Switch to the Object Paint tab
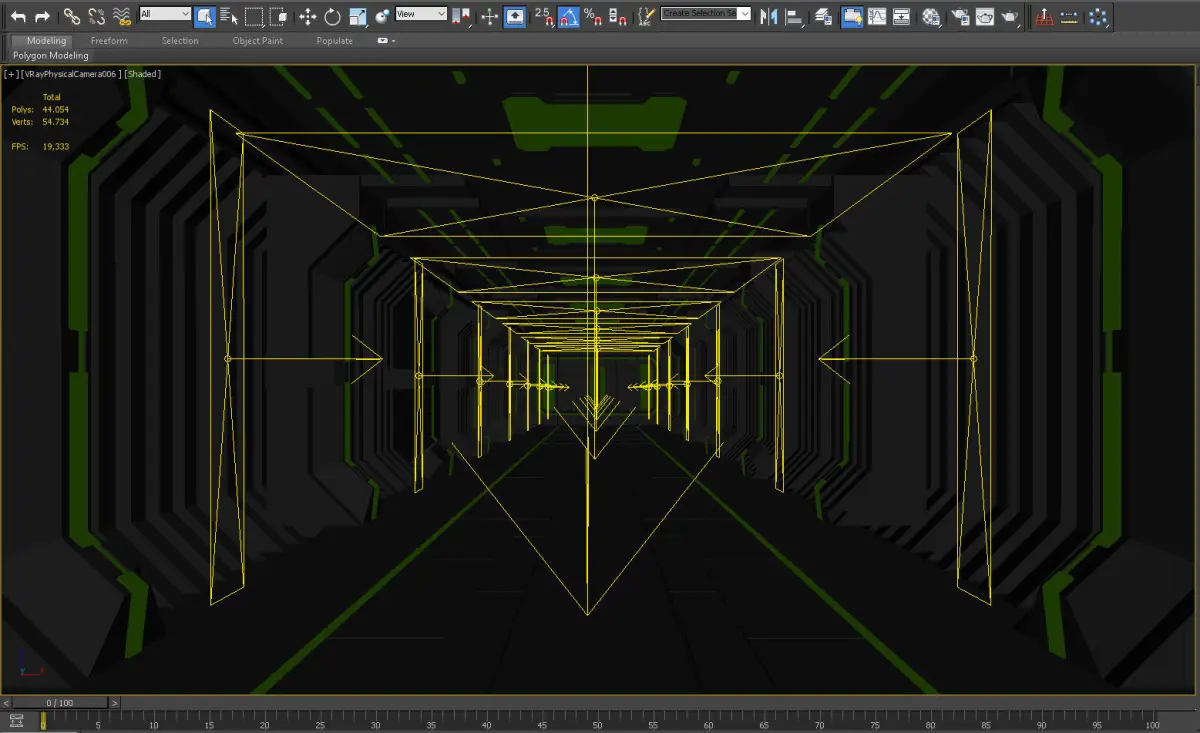1200x733 pixels. point(258,41)
